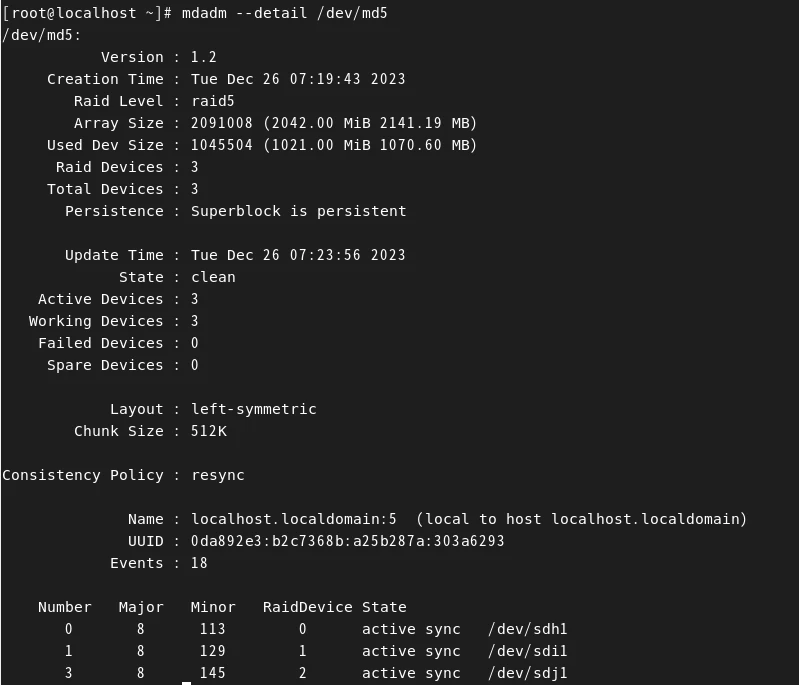Click the 'Raid Devices' label

[110, 167]
